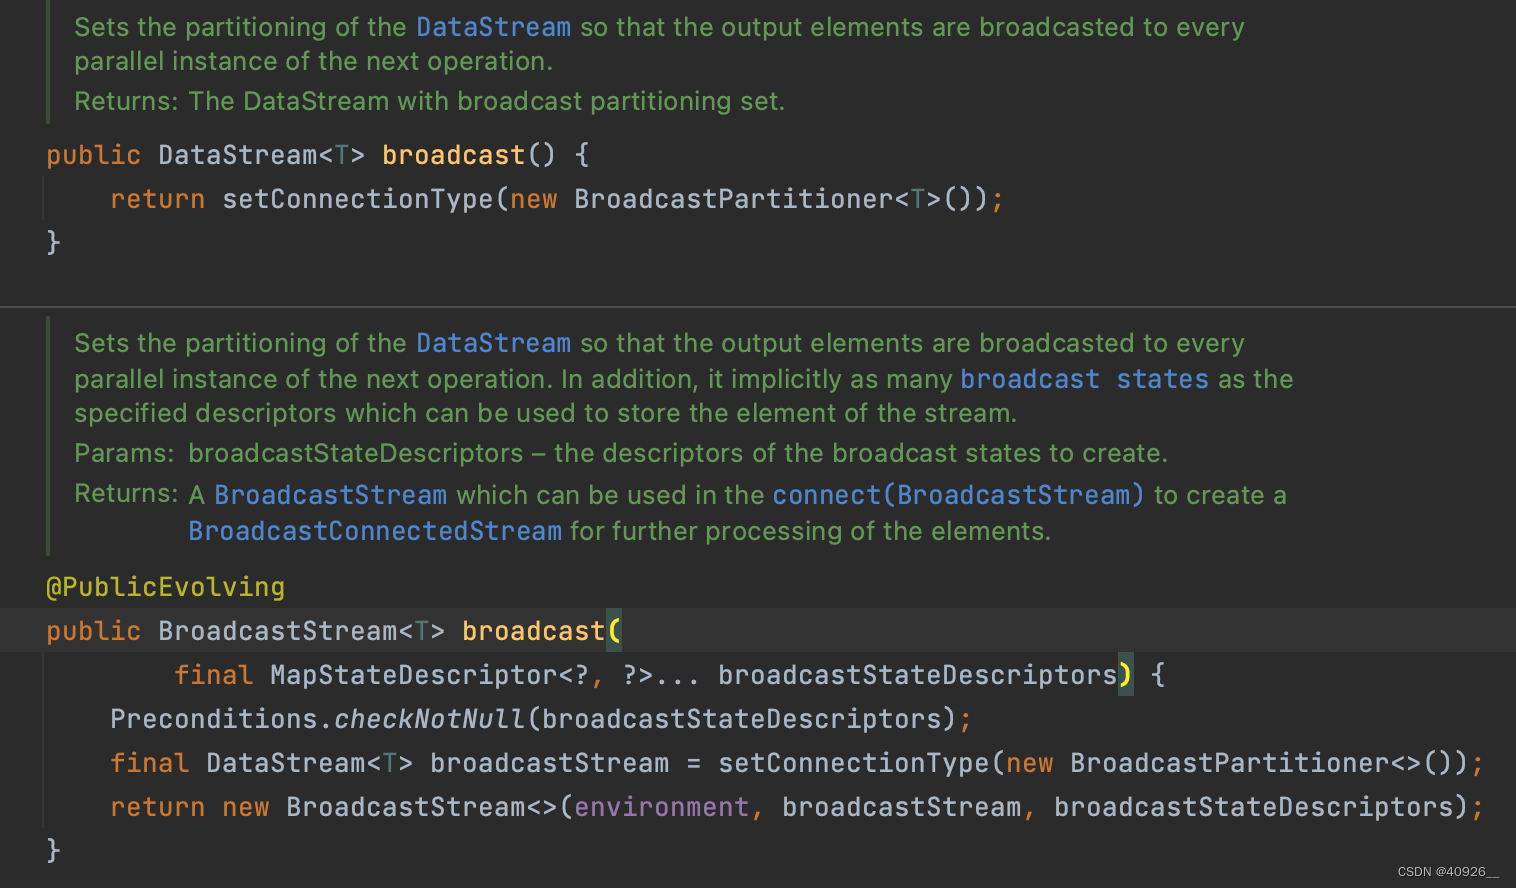This screenshot has width=1516, height=888.
Task: Click BroadcastPartitioner<T> in first method
Action: coord(757,199)
